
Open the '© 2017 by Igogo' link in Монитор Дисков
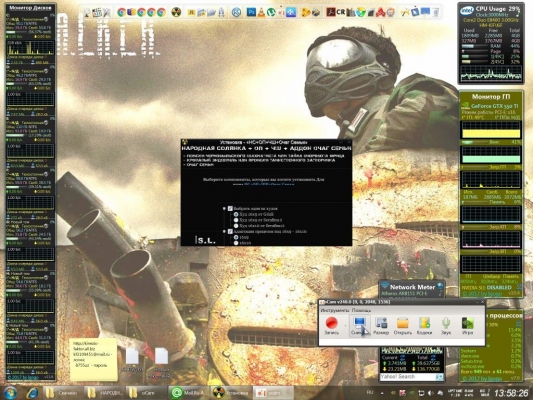click(x=23, y=377)
